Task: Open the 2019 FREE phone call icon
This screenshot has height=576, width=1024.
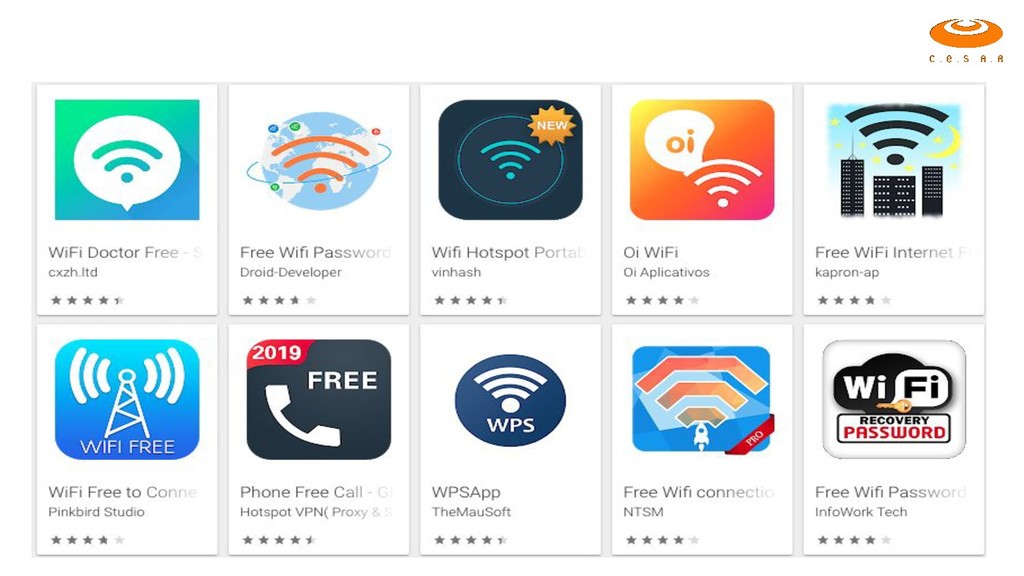Action: click(319, 400)
